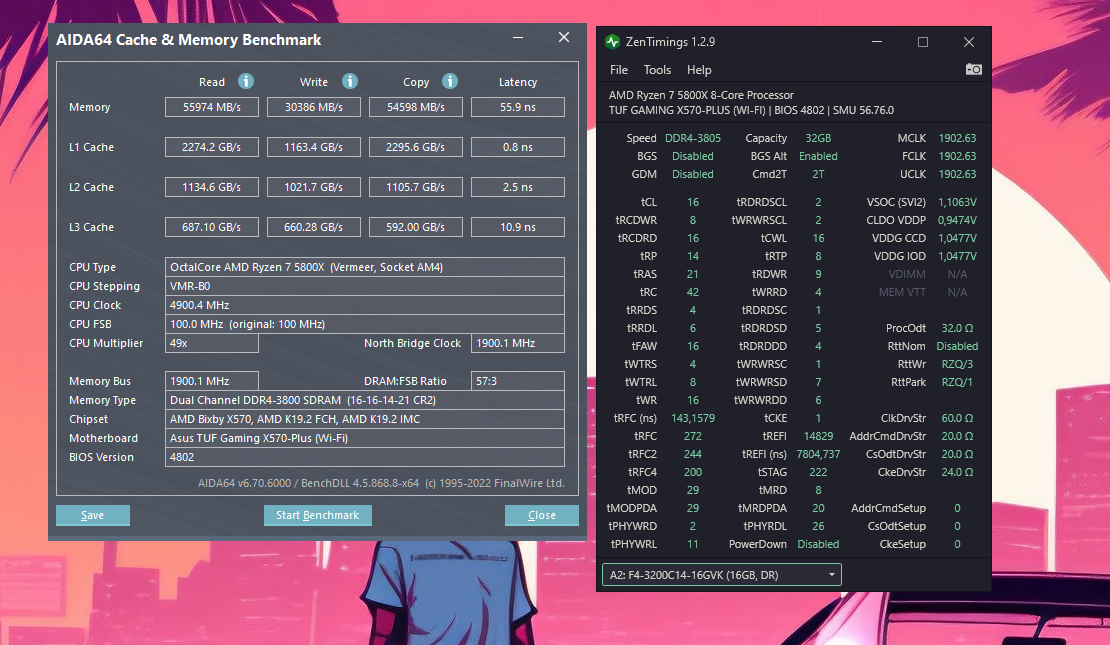Viewport: 1110px width, 645px height.
Task: Click the Chipset AMD Bixby X570 field
Action: [365, 419]
